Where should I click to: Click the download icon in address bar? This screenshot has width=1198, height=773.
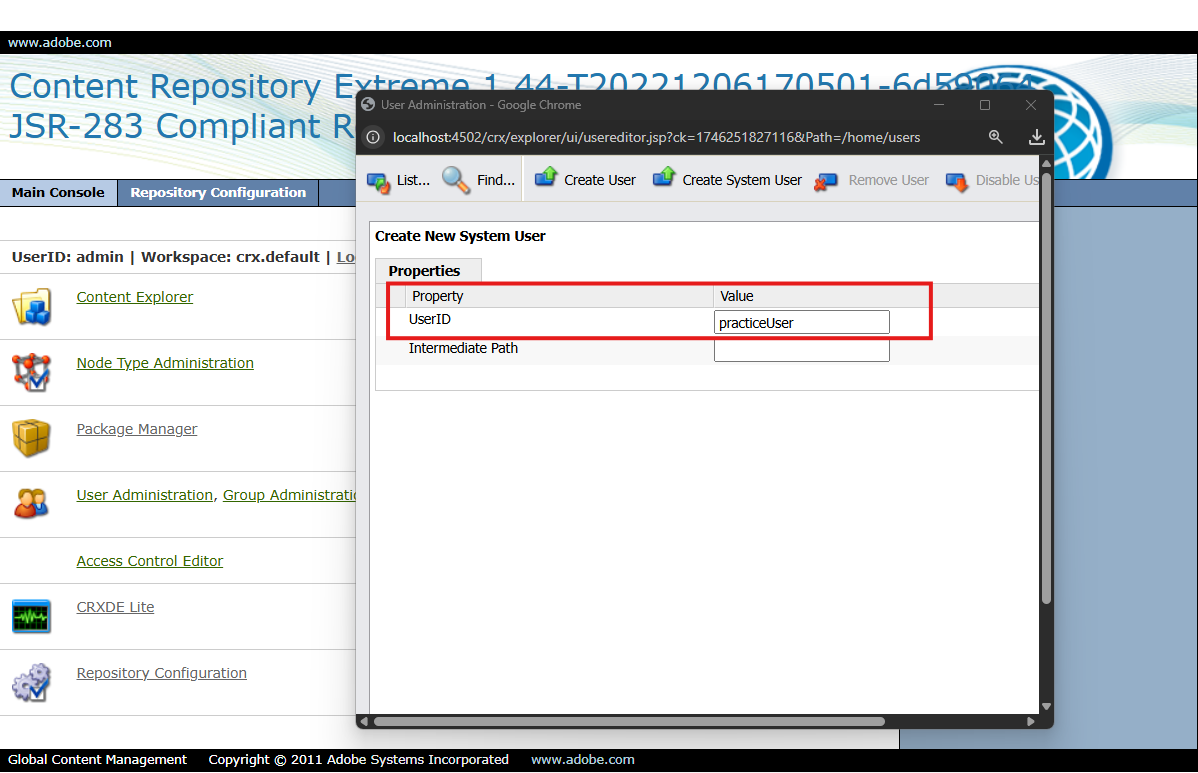(1037, 137)
